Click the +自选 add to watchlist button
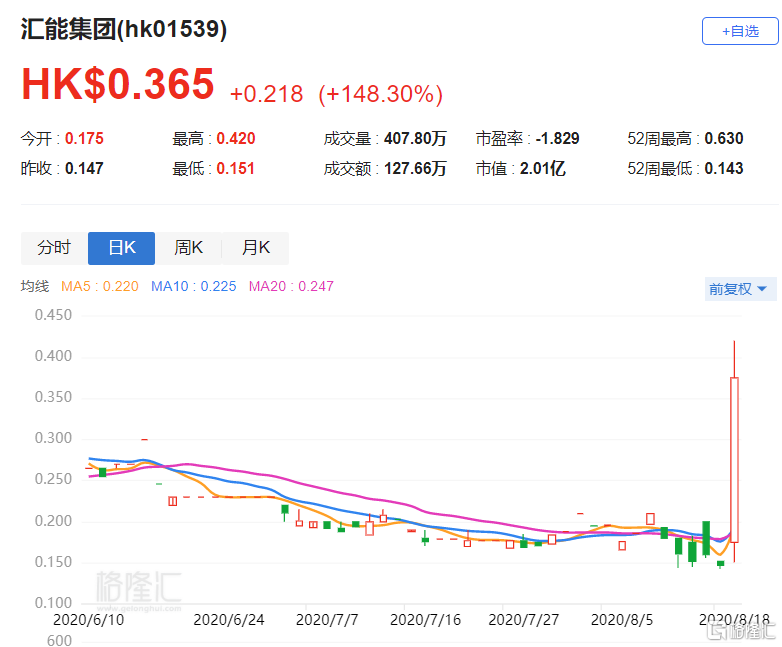 (x=740, y=31)
